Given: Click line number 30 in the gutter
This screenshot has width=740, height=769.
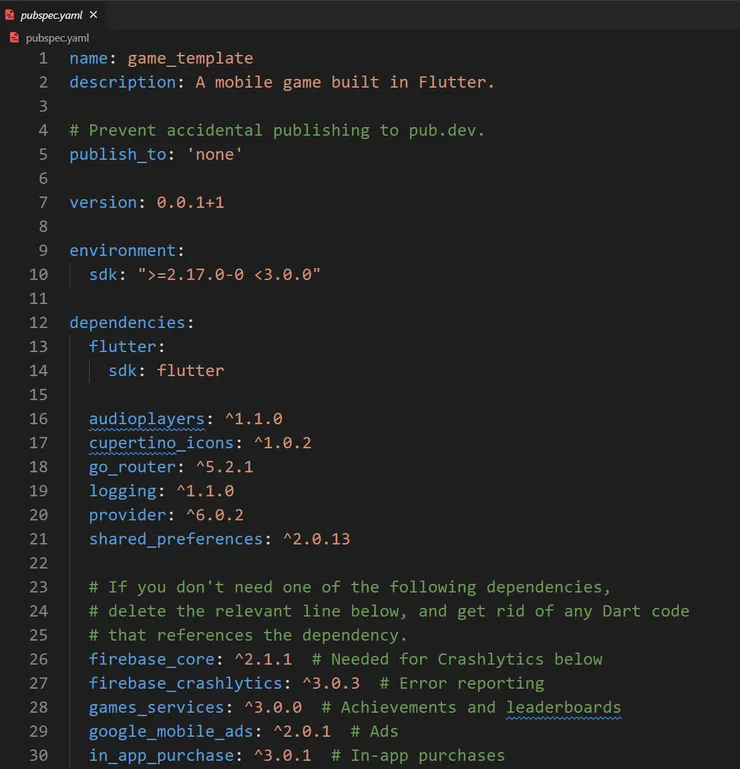Looking at the screenshot, I should (x=38, y=755).
